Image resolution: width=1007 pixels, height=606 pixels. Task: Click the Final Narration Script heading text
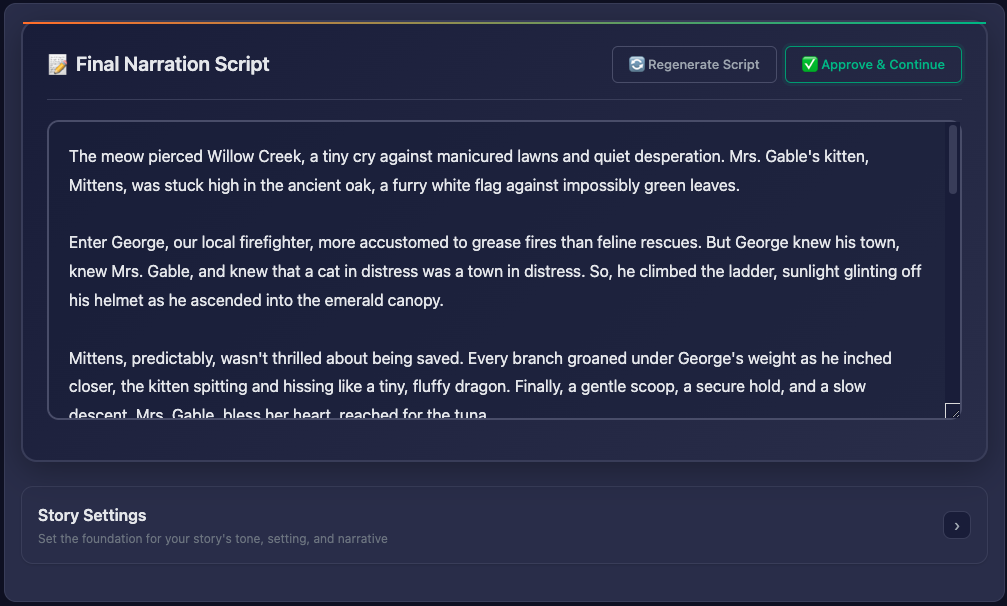pyautogui.click(x=172, y=65)
